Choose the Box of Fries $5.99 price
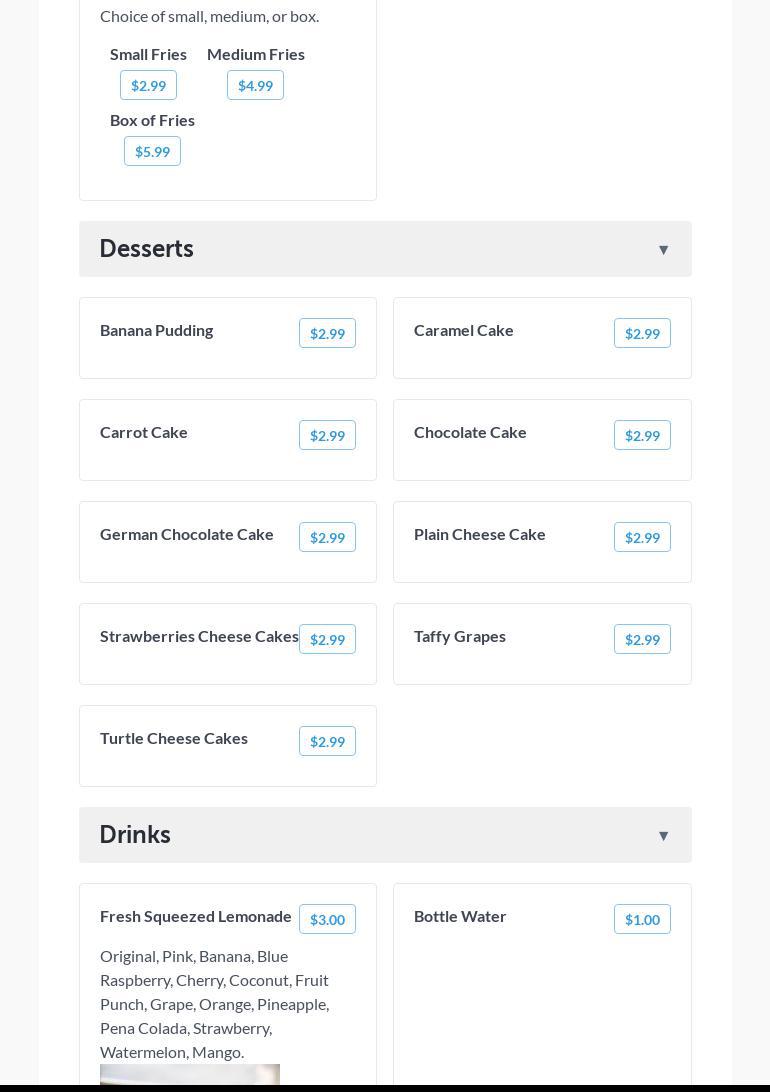The image size is (770, 1092). [152, 152]
